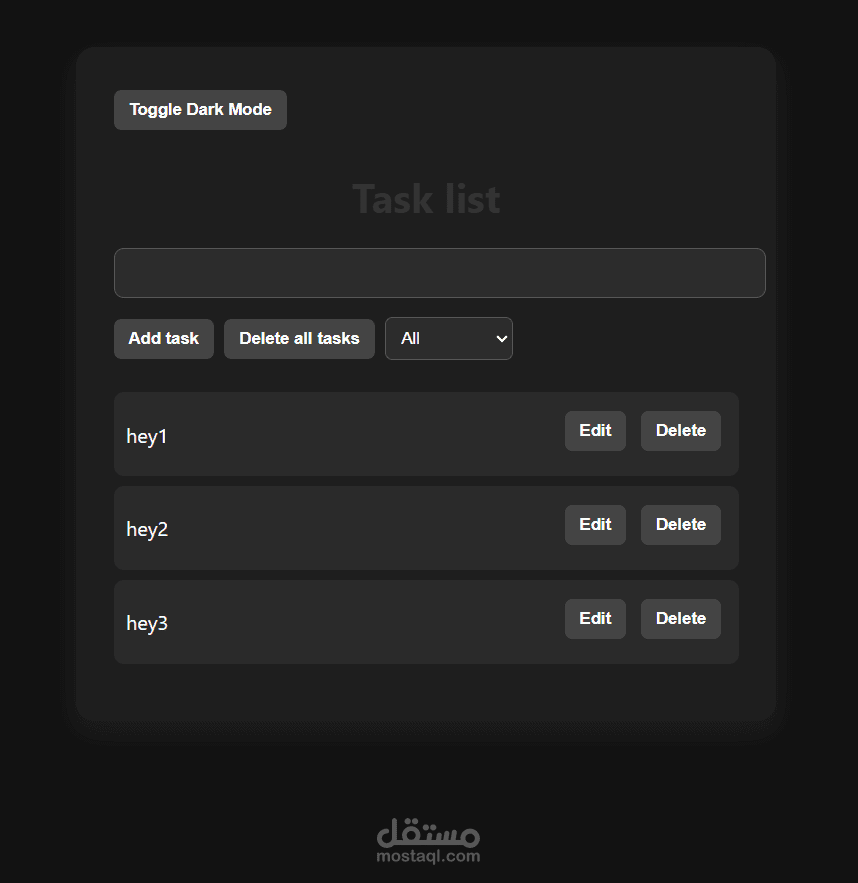The width and height of the screenshot is (858, 883).
Task: Click the Arabic mostaql logo
Action: pyautogui.click(x=428, y=832)
